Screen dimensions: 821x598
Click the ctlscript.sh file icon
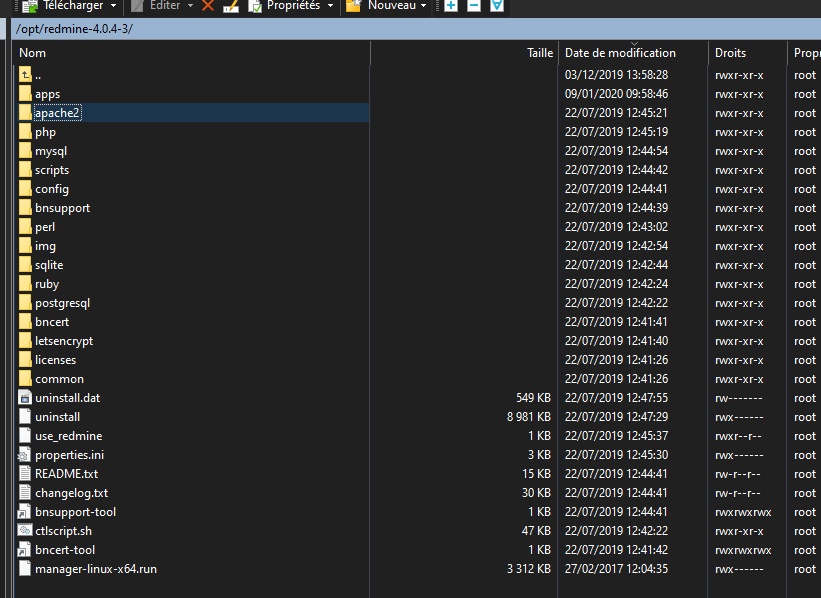point(25,530)
